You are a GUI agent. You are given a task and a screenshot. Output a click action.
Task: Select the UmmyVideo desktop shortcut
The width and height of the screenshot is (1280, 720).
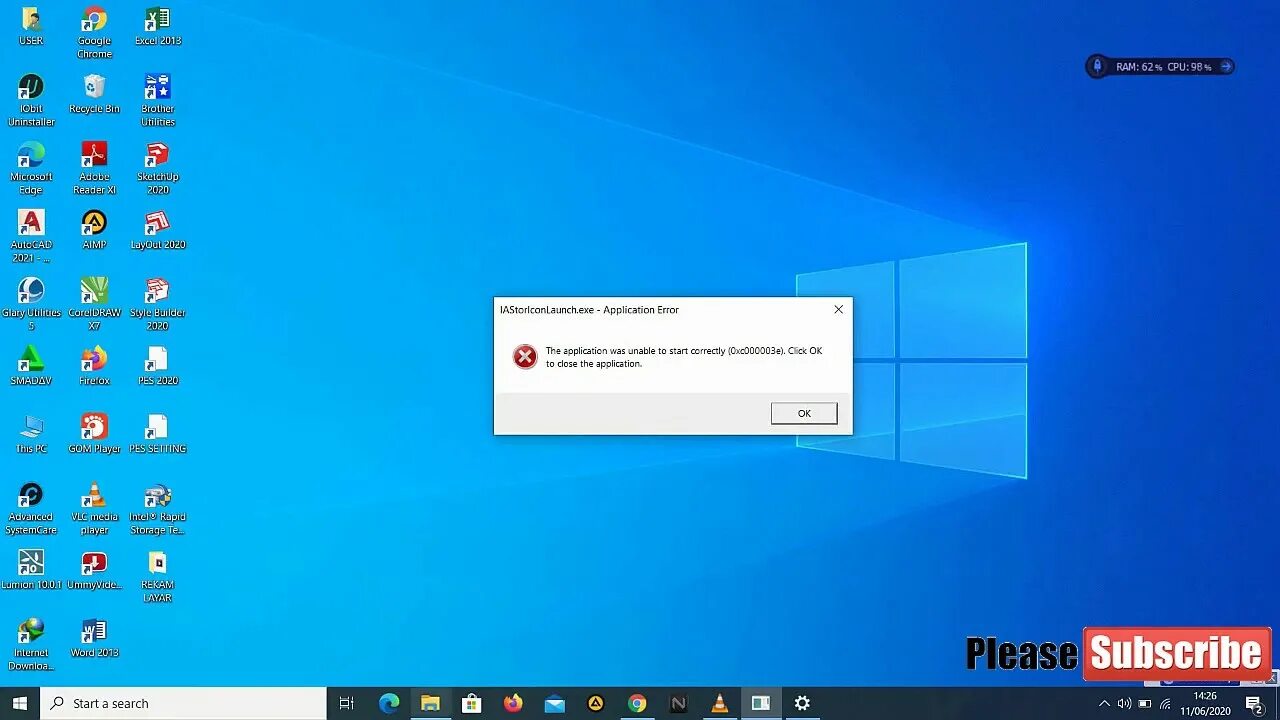pyautogui.click(x=94, y=571)
